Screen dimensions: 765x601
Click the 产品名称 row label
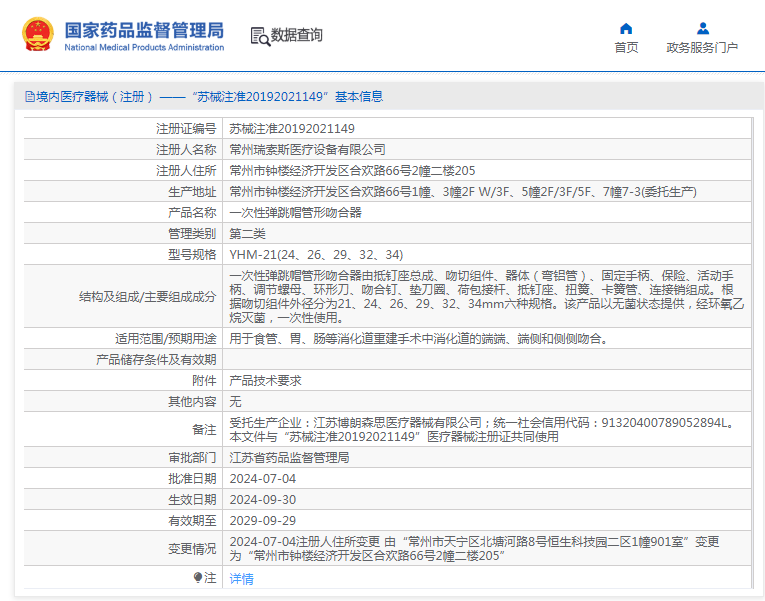192,213
